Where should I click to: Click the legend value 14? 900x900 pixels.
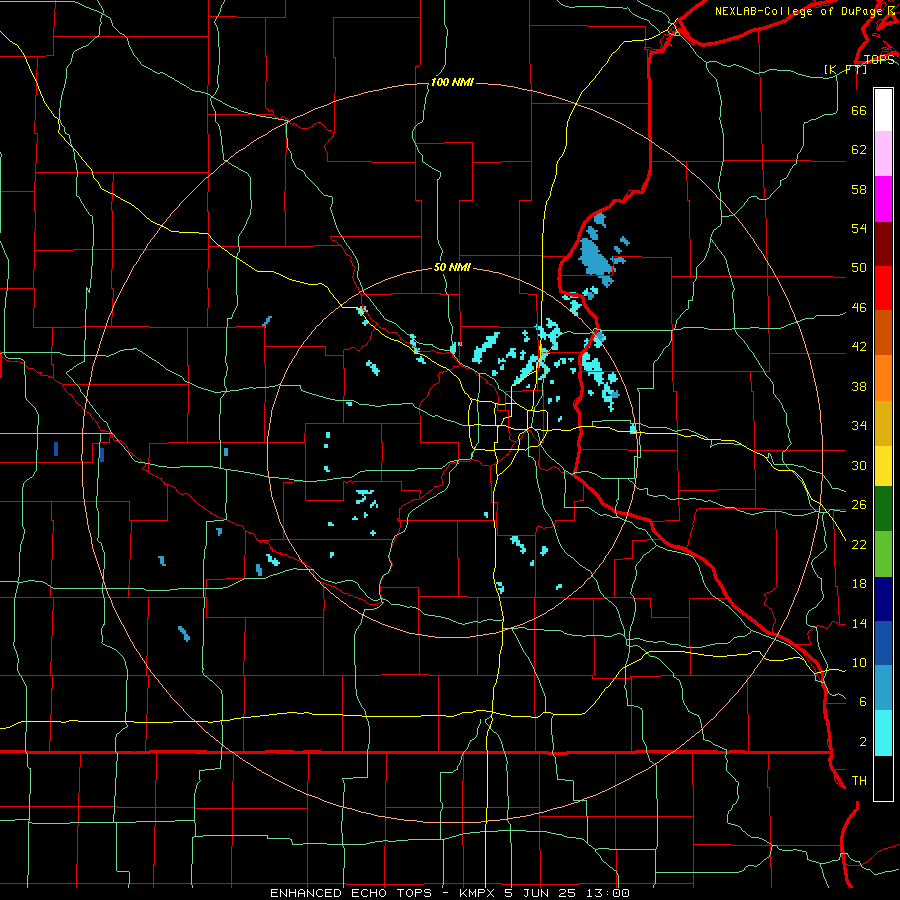(859, 623)
